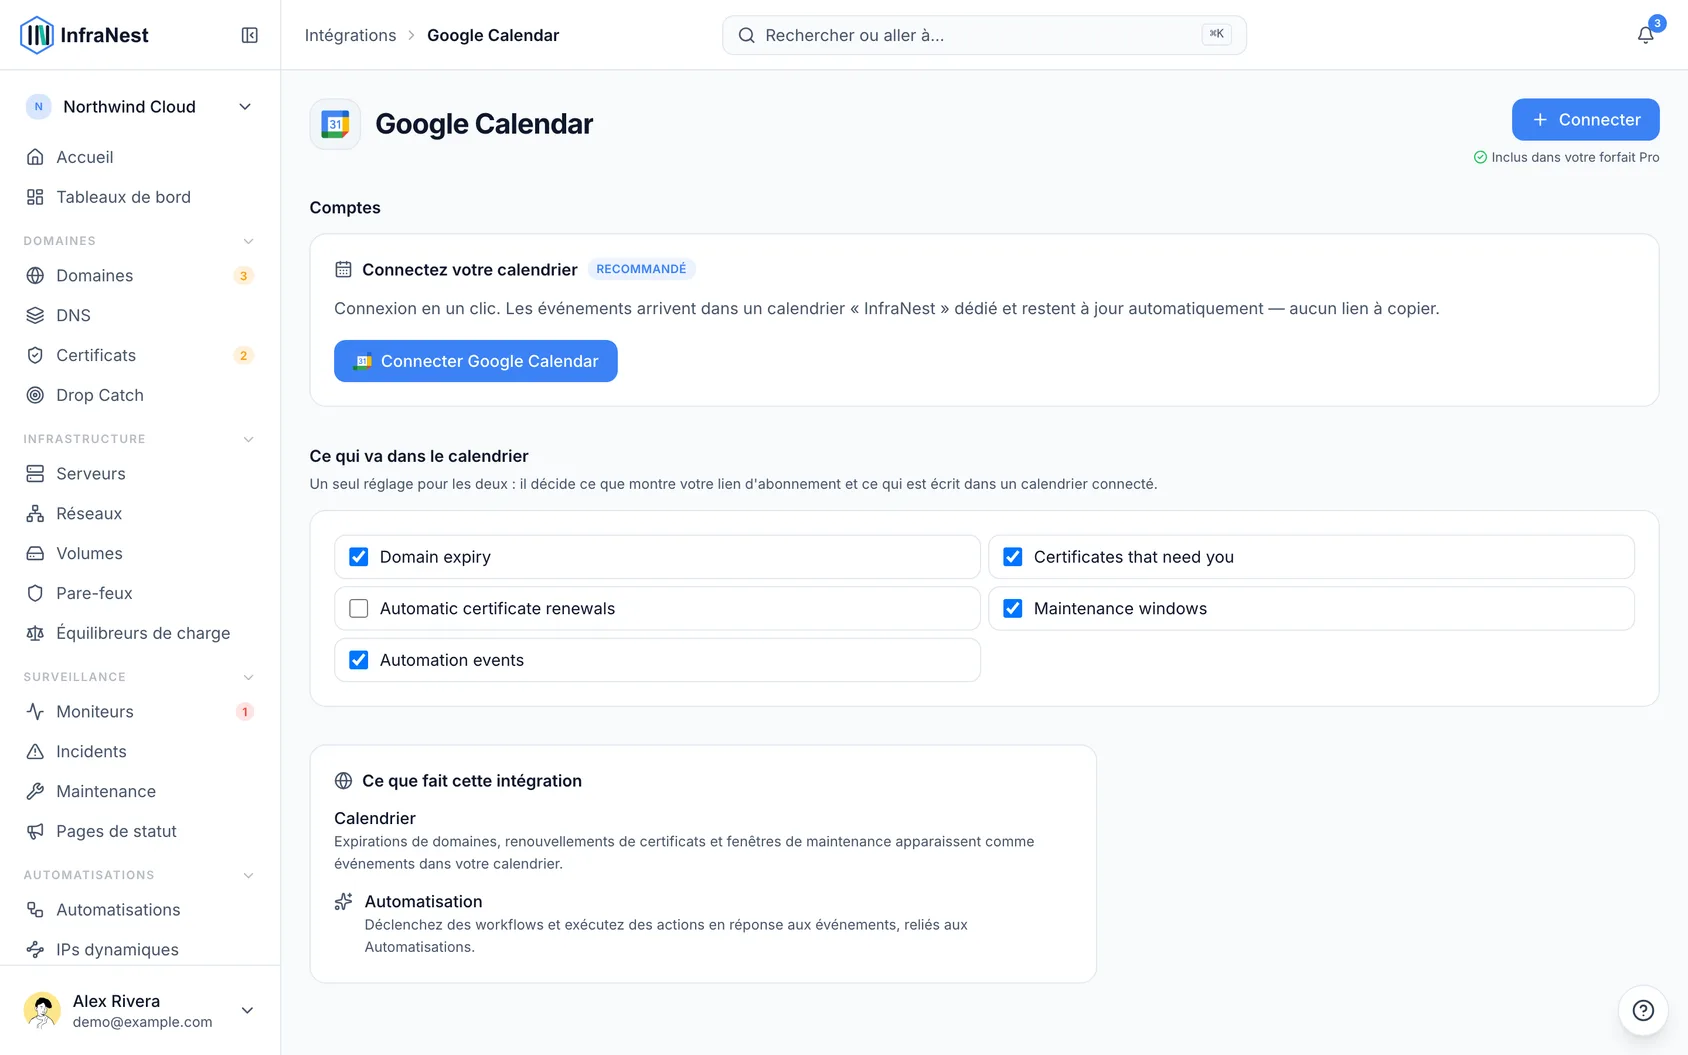Click the Incidents warning triangle icon
1688x1055 pixels.
coord(35,751)
